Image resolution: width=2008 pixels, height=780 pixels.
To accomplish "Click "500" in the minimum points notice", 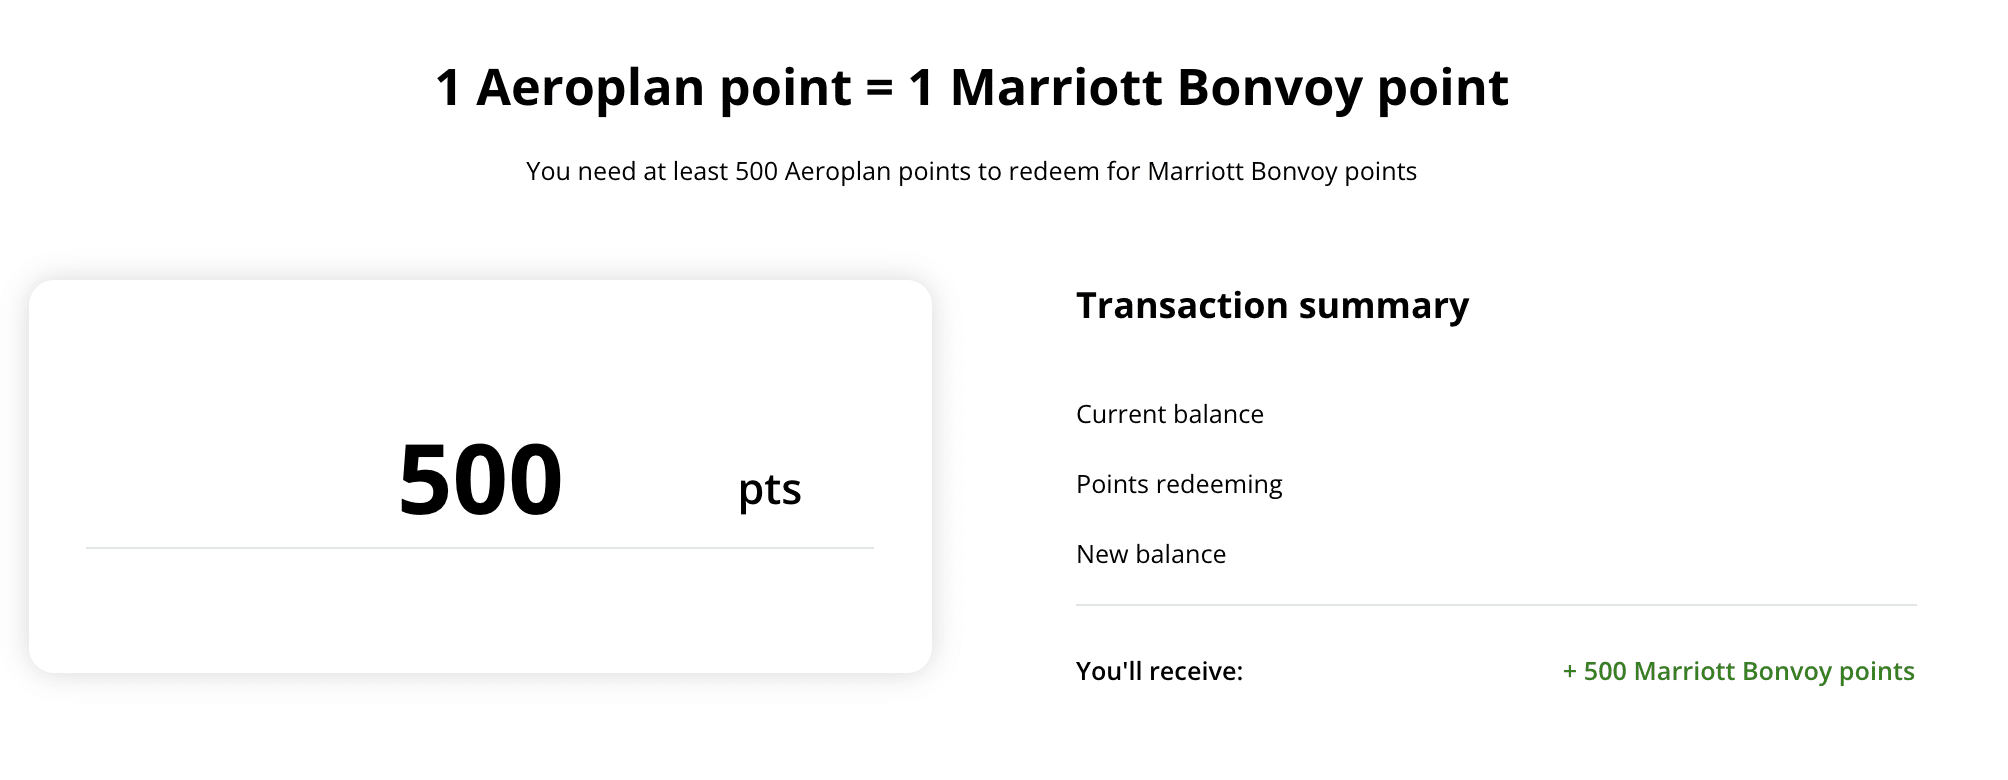I will tap(756, 172).
